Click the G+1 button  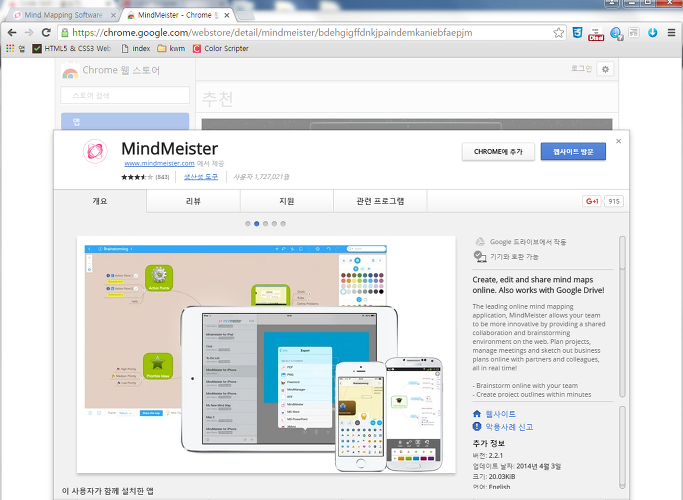592,201
